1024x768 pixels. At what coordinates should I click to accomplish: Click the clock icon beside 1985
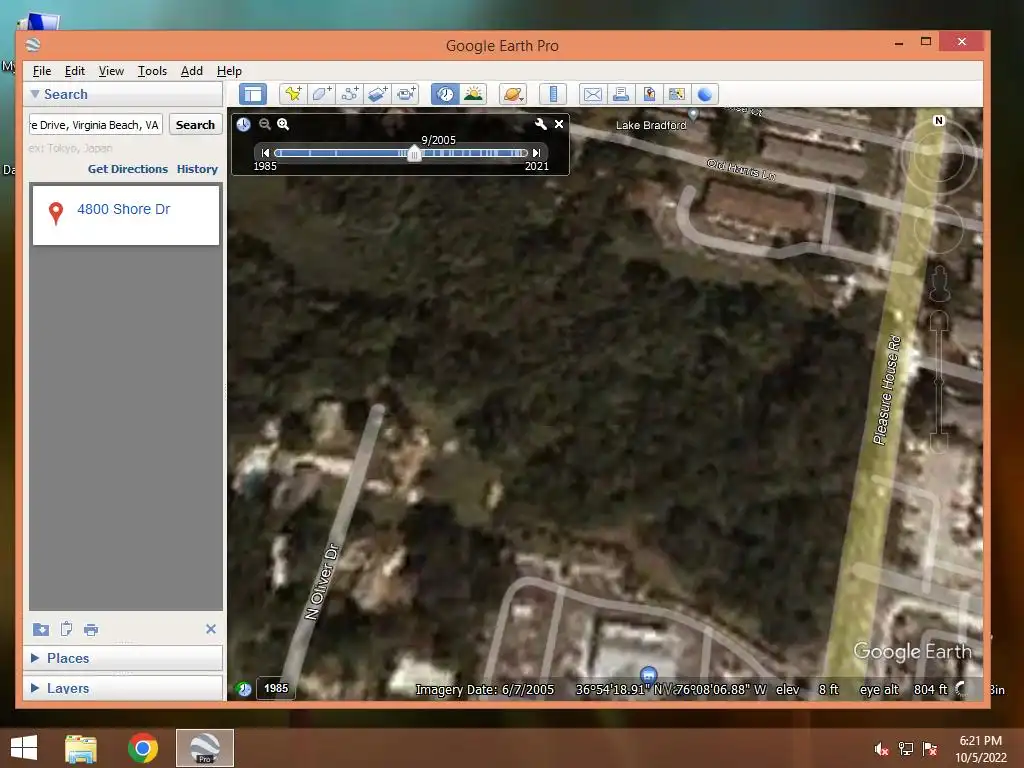(x=244, y=689)
